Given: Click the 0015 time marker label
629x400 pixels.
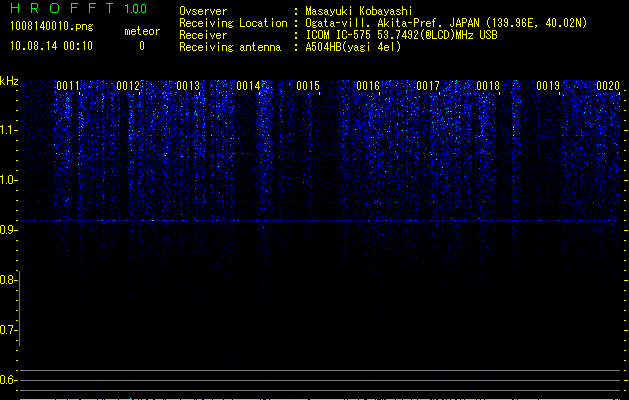Looking at the screenshot, I should click(x=308, y=86).
